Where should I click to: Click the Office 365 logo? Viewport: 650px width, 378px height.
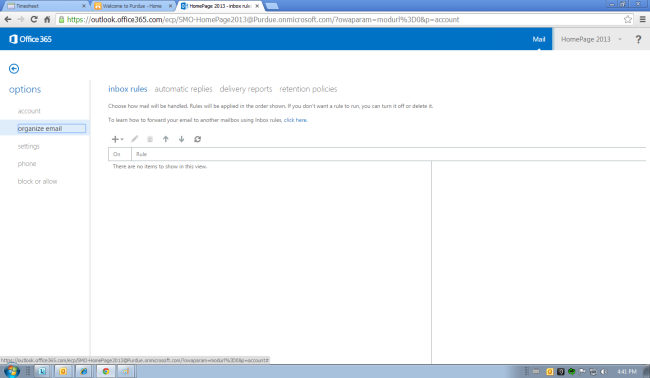point(30,39)
